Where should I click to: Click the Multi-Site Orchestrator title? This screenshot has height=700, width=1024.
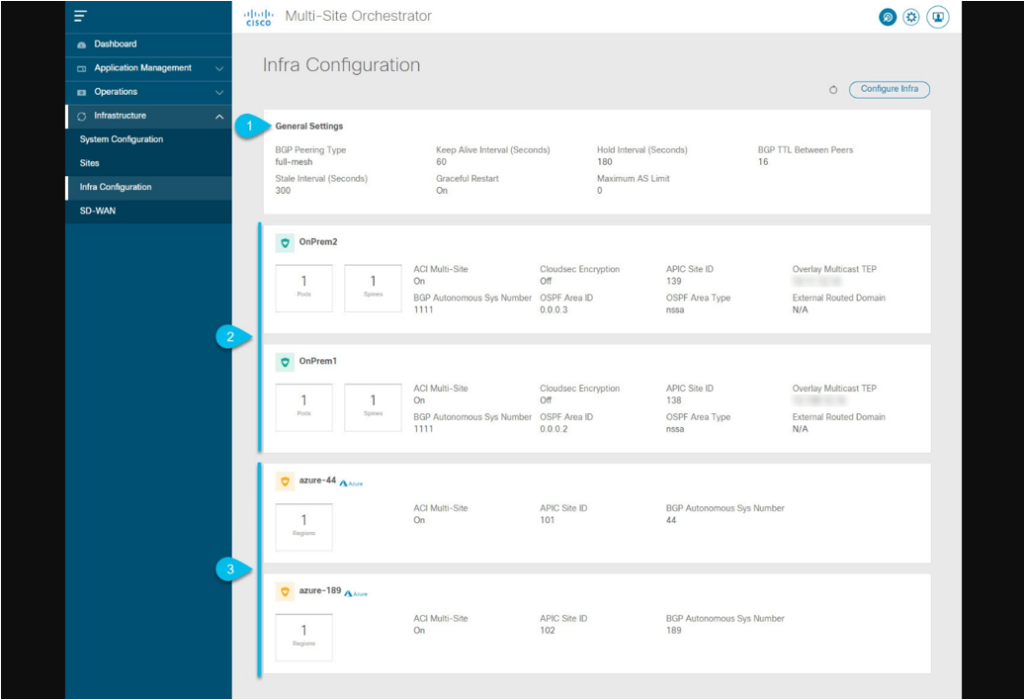coord(359,16)
